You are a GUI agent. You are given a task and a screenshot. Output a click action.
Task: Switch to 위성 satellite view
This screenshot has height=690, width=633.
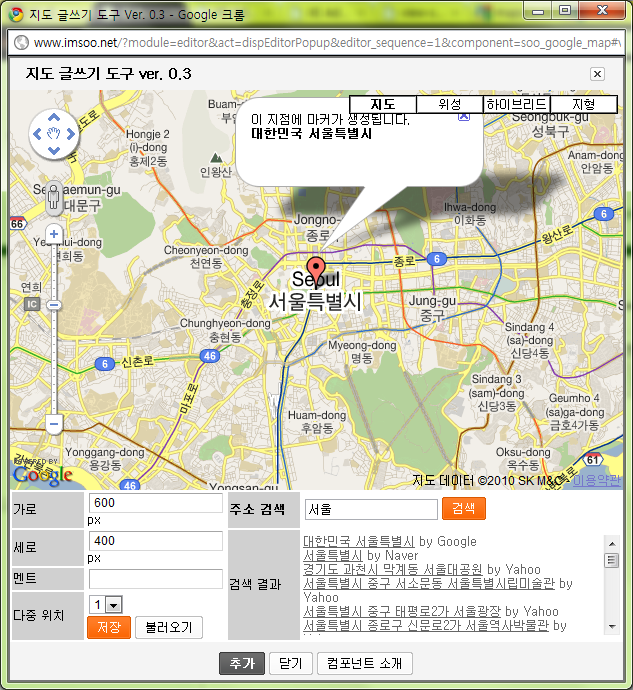(449, 104)
